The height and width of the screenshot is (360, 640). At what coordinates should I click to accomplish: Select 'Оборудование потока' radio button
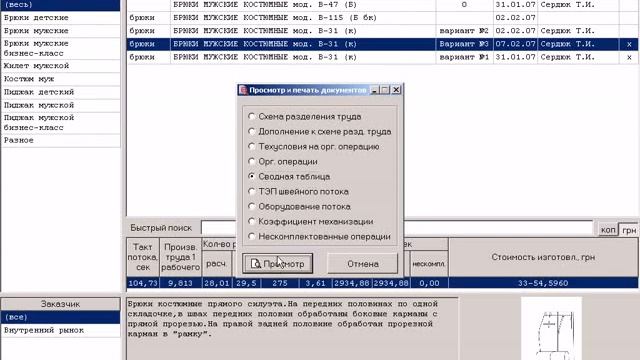299,207
